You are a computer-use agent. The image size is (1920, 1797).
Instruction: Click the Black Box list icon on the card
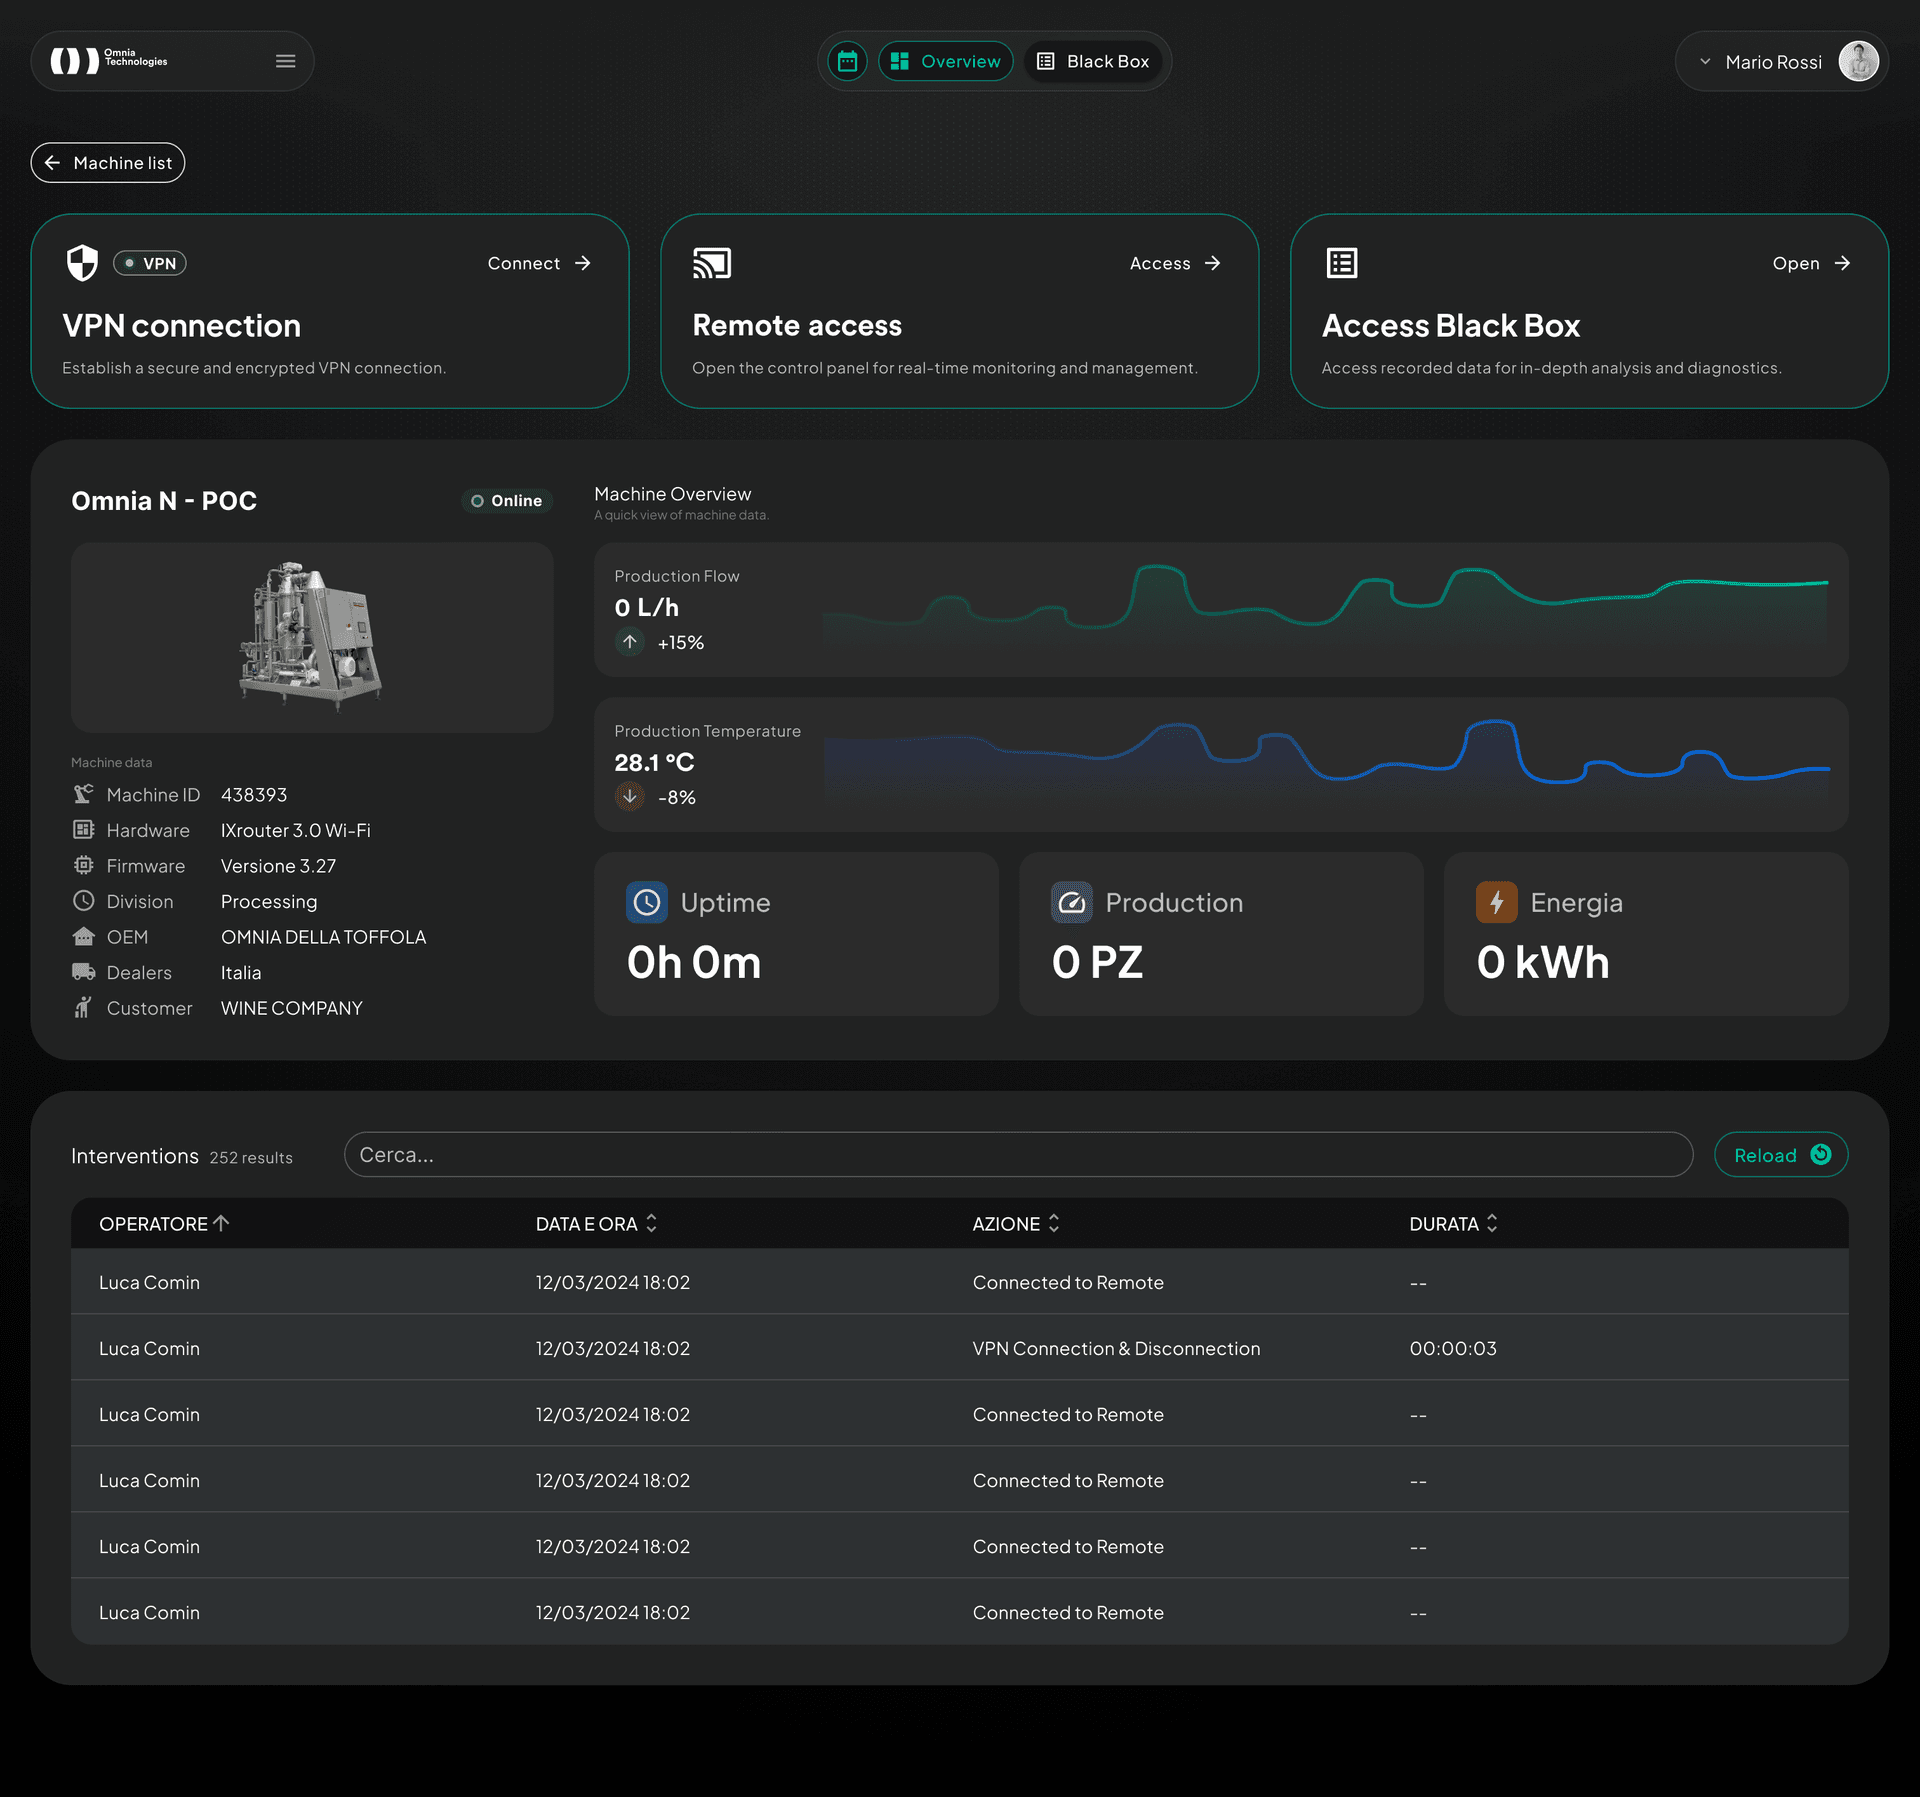coord(1341,263)
